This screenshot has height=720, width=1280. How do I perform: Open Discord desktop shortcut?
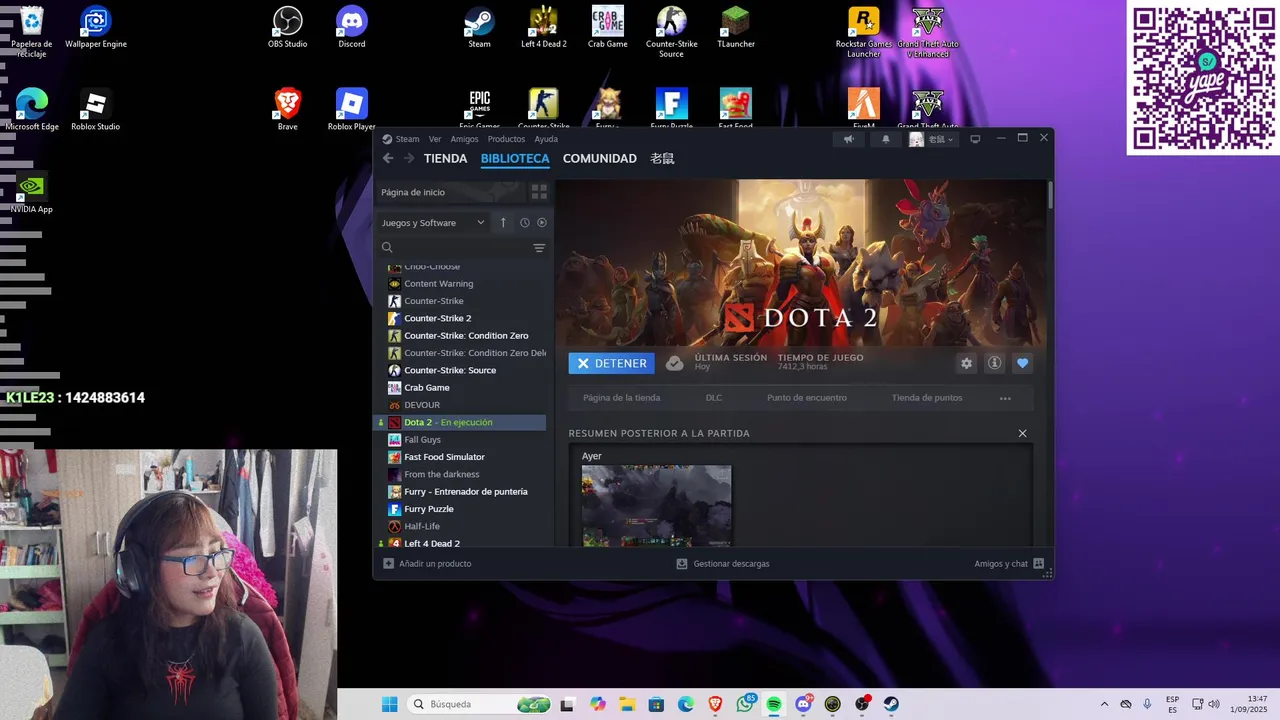tap(352, 27)
